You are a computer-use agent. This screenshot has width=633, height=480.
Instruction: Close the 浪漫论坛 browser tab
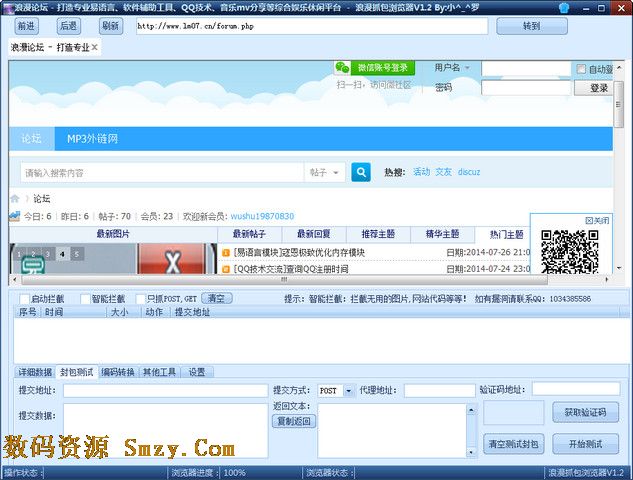click(95, 47)
